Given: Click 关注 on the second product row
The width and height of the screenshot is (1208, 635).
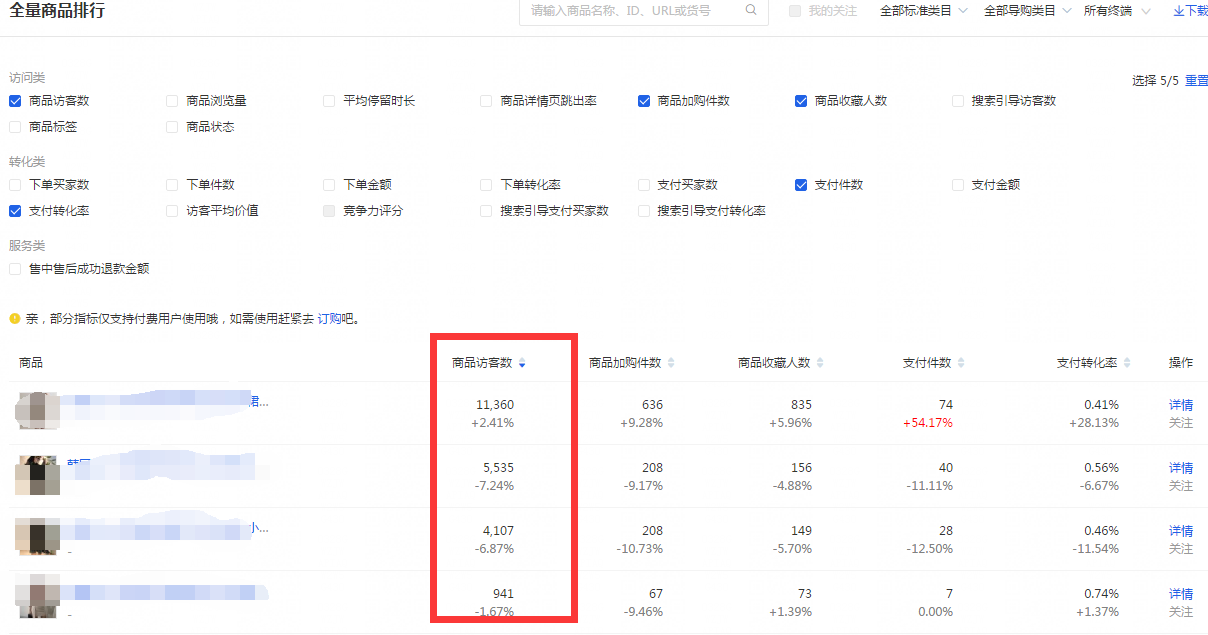Looking at the screenshot, I should coord(1180,486).
